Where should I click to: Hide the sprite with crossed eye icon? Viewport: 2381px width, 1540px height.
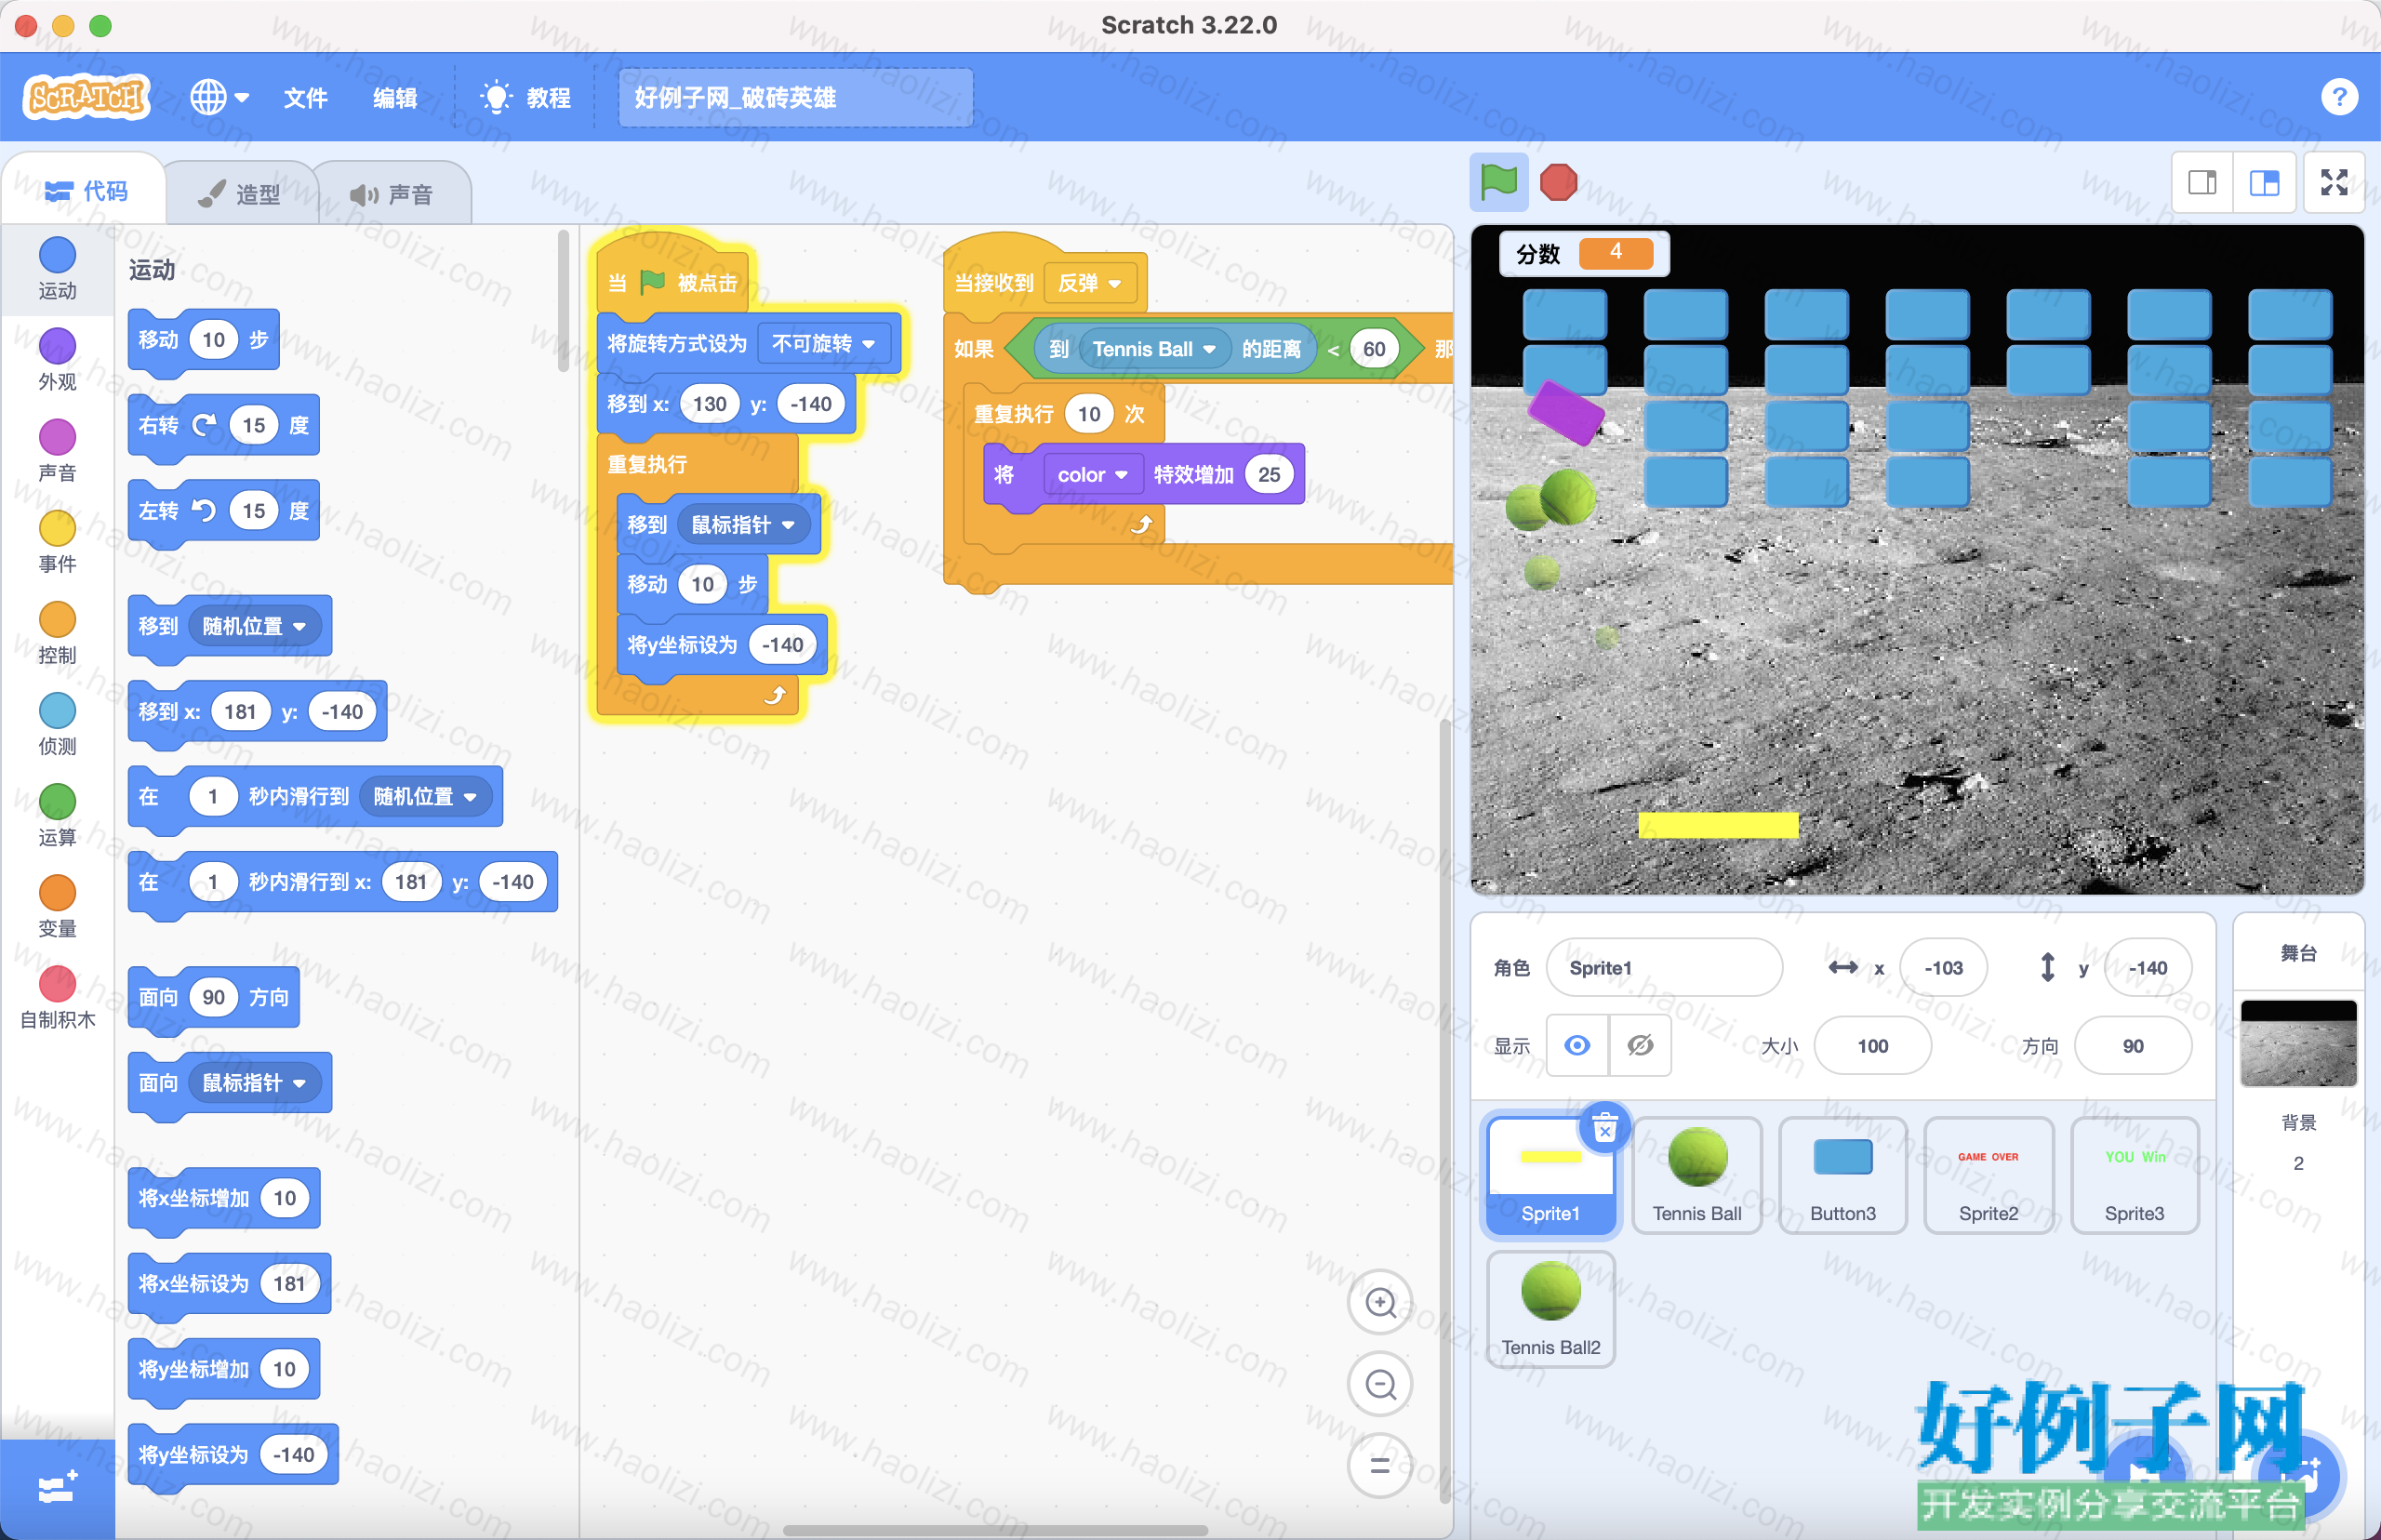pos(1640,1045)
